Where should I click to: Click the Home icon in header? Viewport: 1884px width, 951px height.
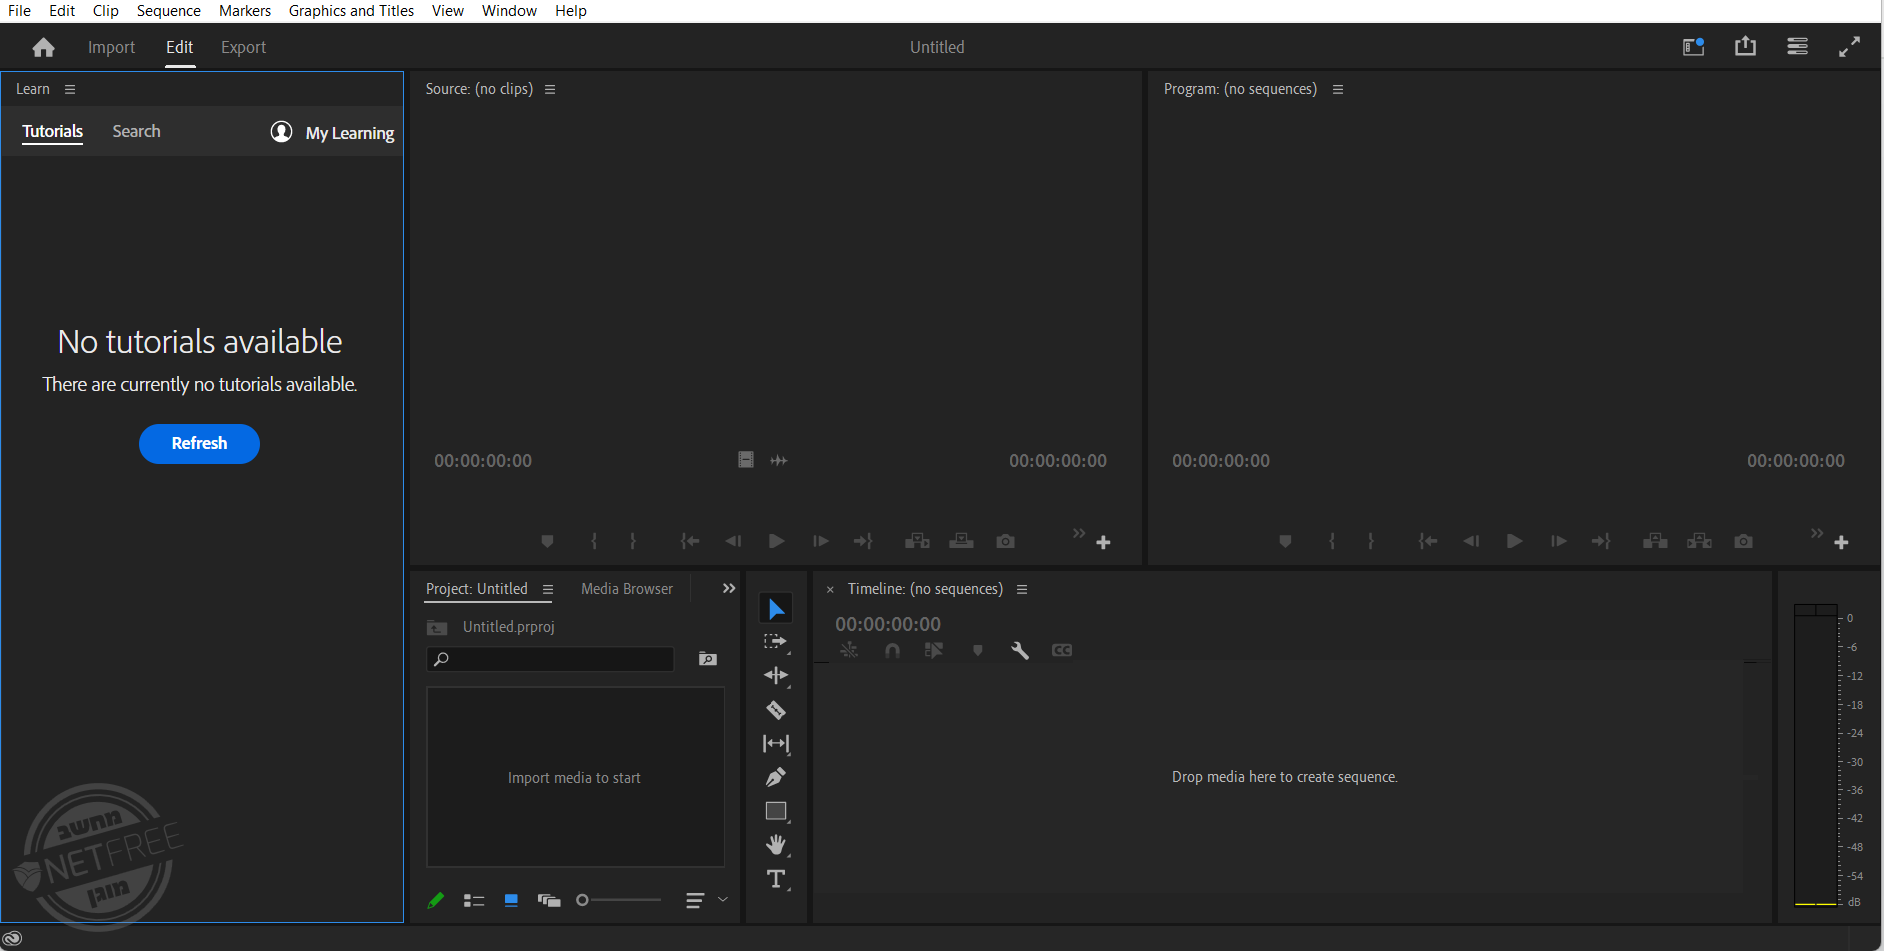click(x=43, y=47)
